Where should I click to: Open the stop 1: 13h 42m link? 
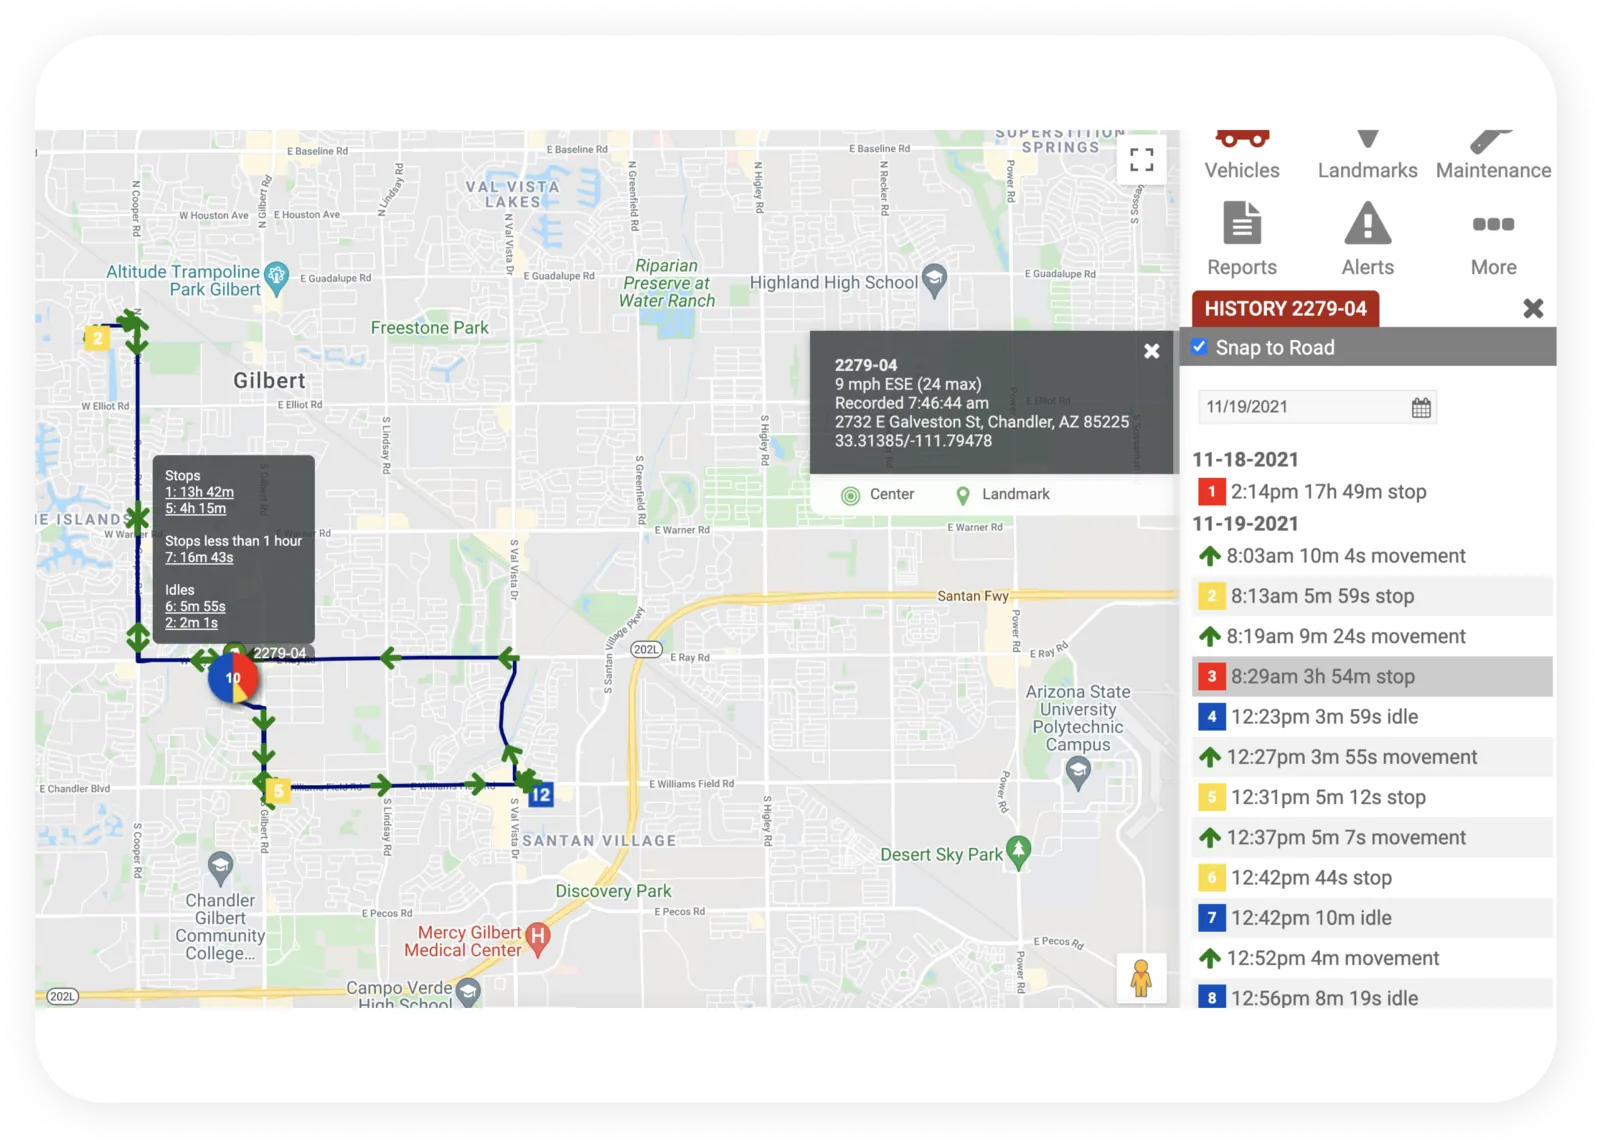click(x=199, y=492)
